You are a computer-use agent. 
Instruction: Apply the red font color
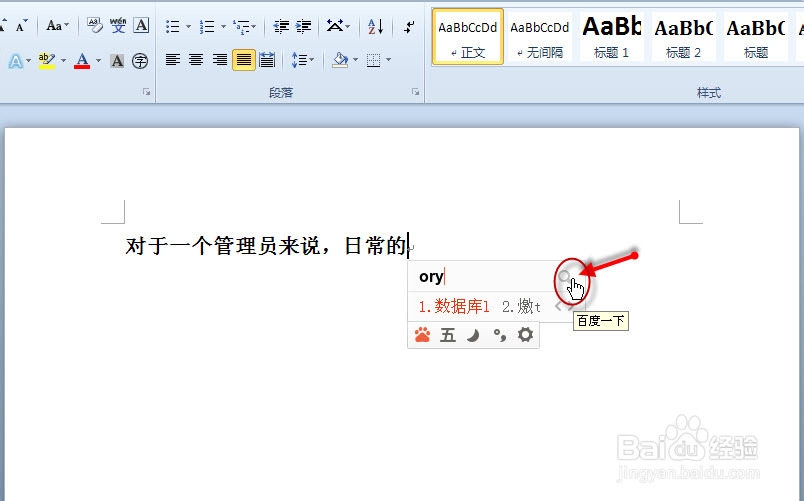pyautogui.click(x=82, y=61)
